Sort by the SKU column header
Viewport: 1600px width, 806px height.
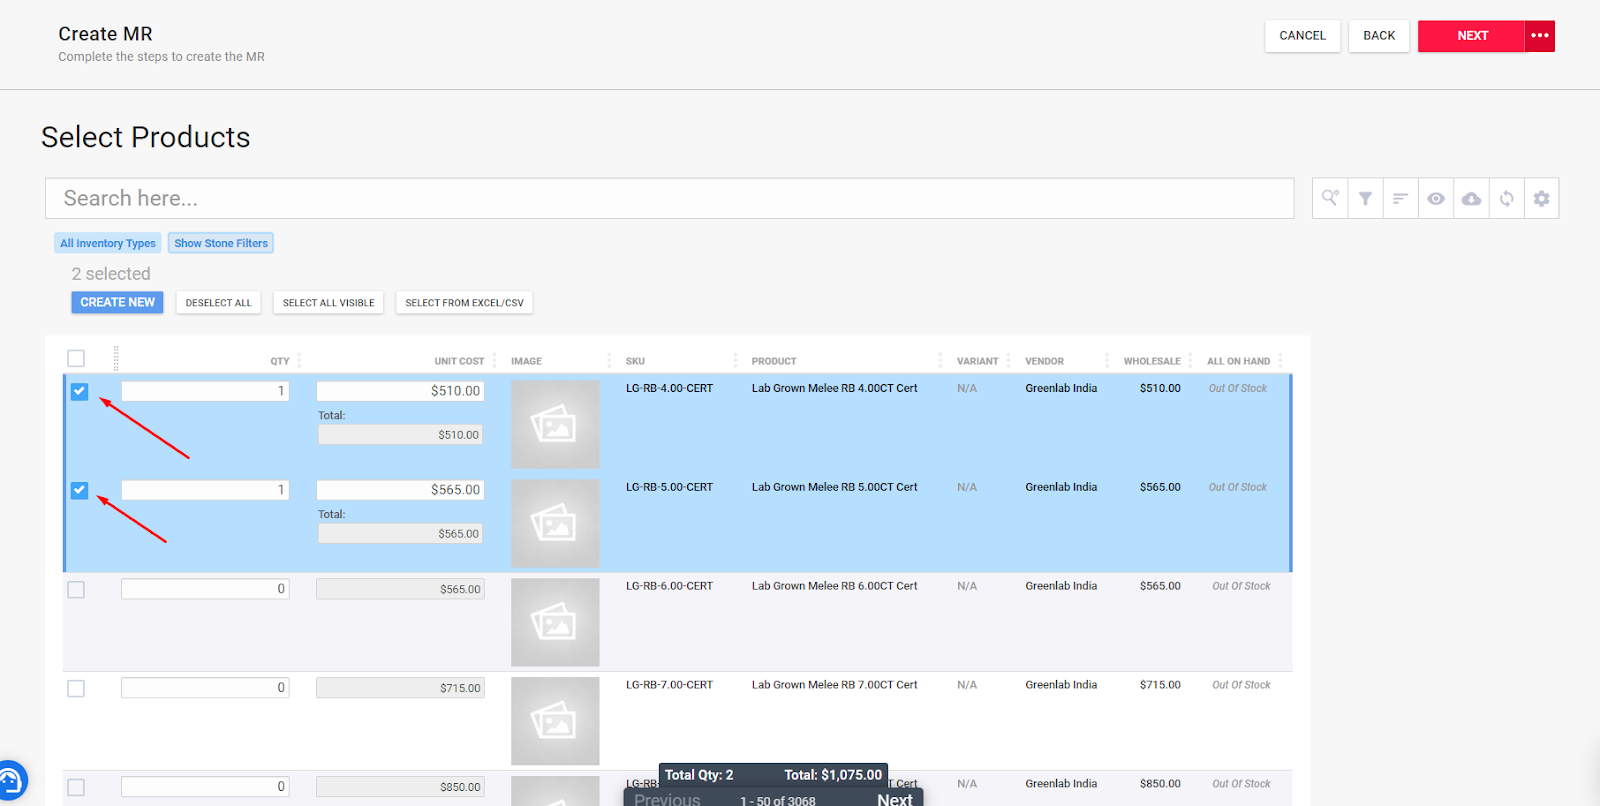pyautogui.click(x=635, y=361)
